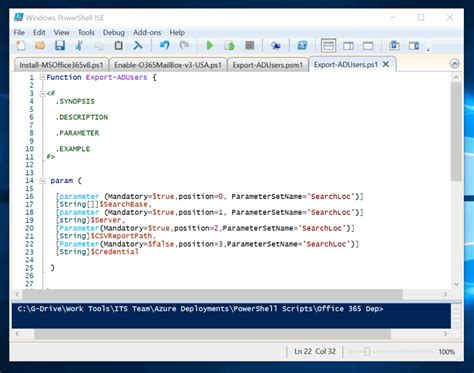Viewport: 474px width, 373px height.
Task: Run script with green play icon
Action: pyautogui.click(x=210, y=45)
